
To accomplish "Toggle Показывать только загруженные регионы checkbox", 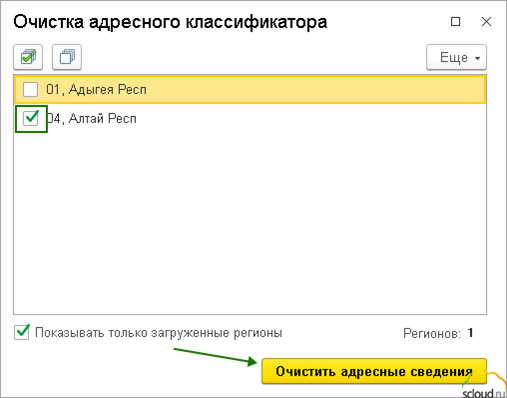I will point(22,332).
